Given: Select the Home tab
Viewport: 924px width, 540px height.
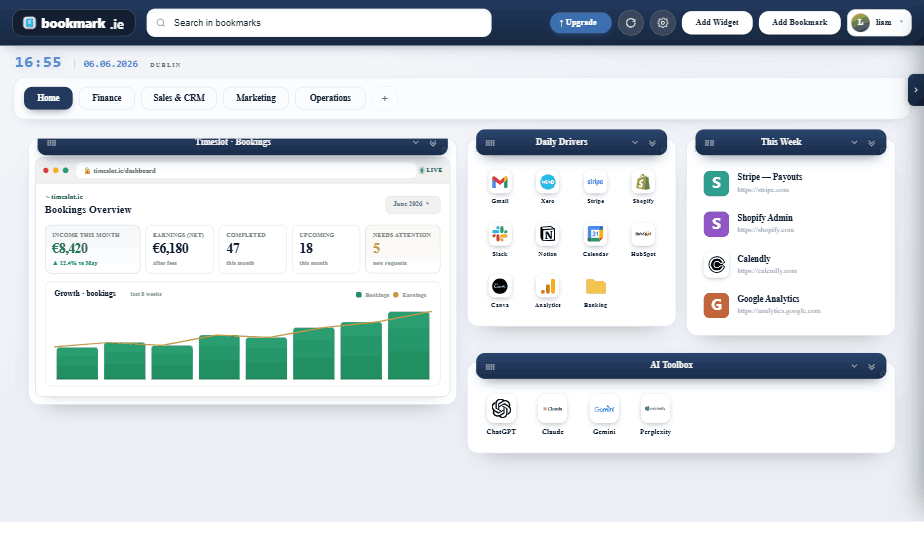Looking at the screenshot, I should point(48,98).
